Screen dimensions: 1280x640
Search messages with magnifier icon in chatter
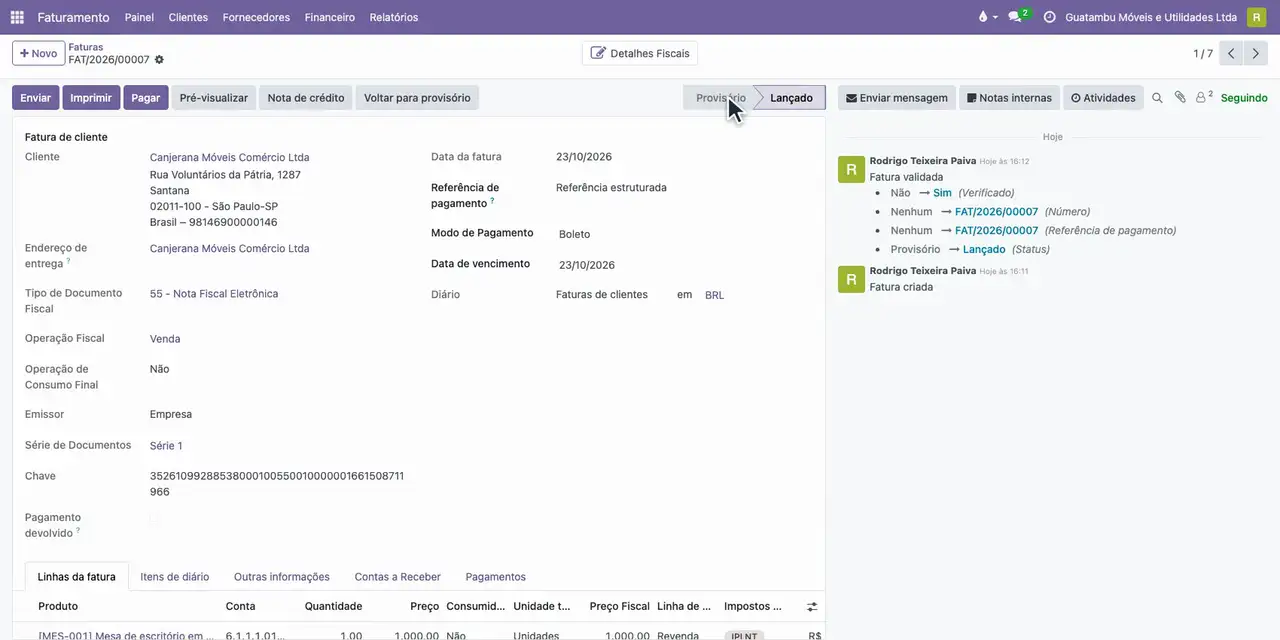pyautogui.click(x=1157, y=98)
